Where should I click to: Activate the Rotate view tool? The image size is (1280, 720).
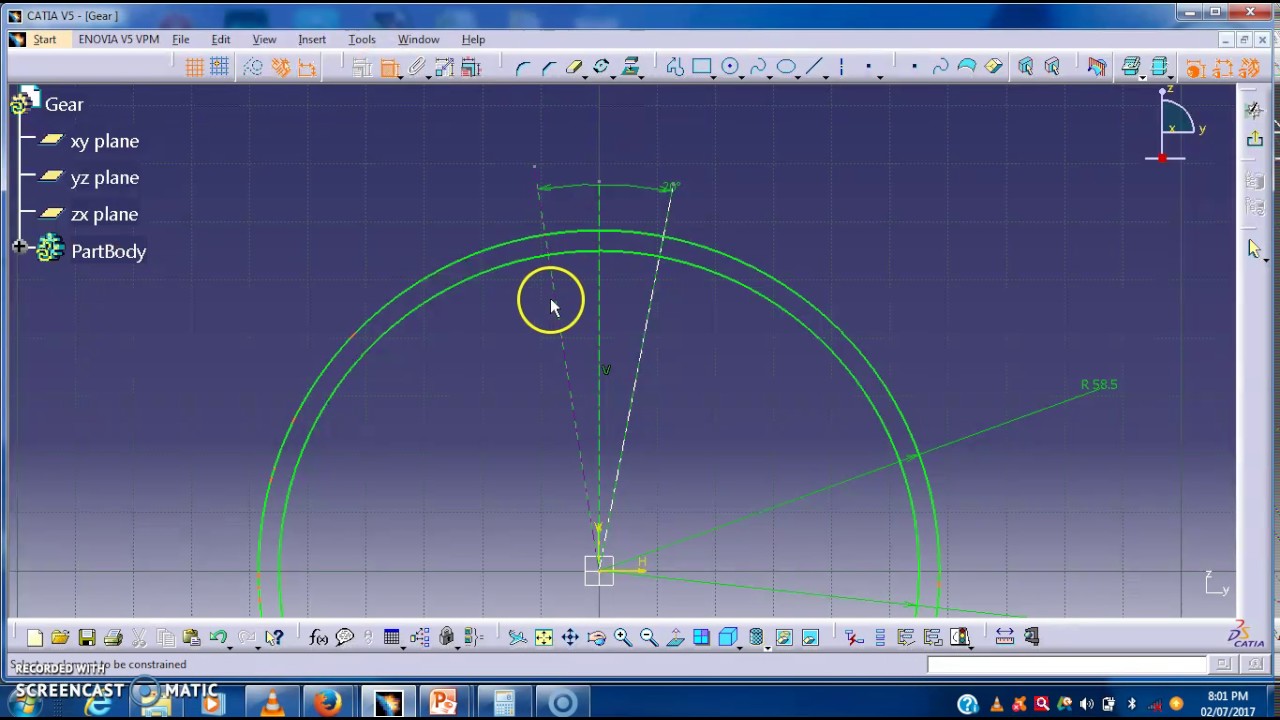[x=596, y=637]
